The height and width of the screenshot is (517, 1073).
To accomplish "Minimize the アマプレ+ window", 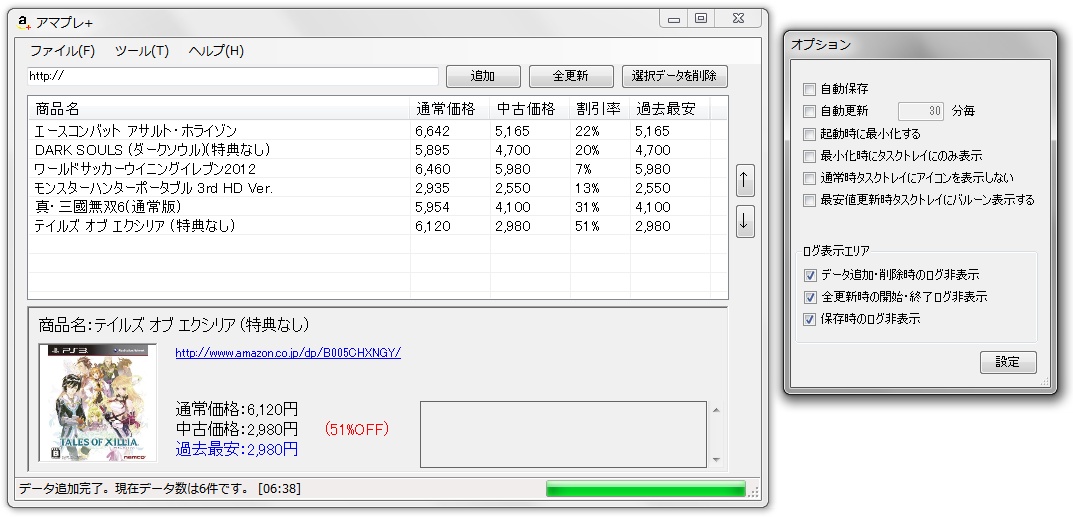I will point(674,18).
